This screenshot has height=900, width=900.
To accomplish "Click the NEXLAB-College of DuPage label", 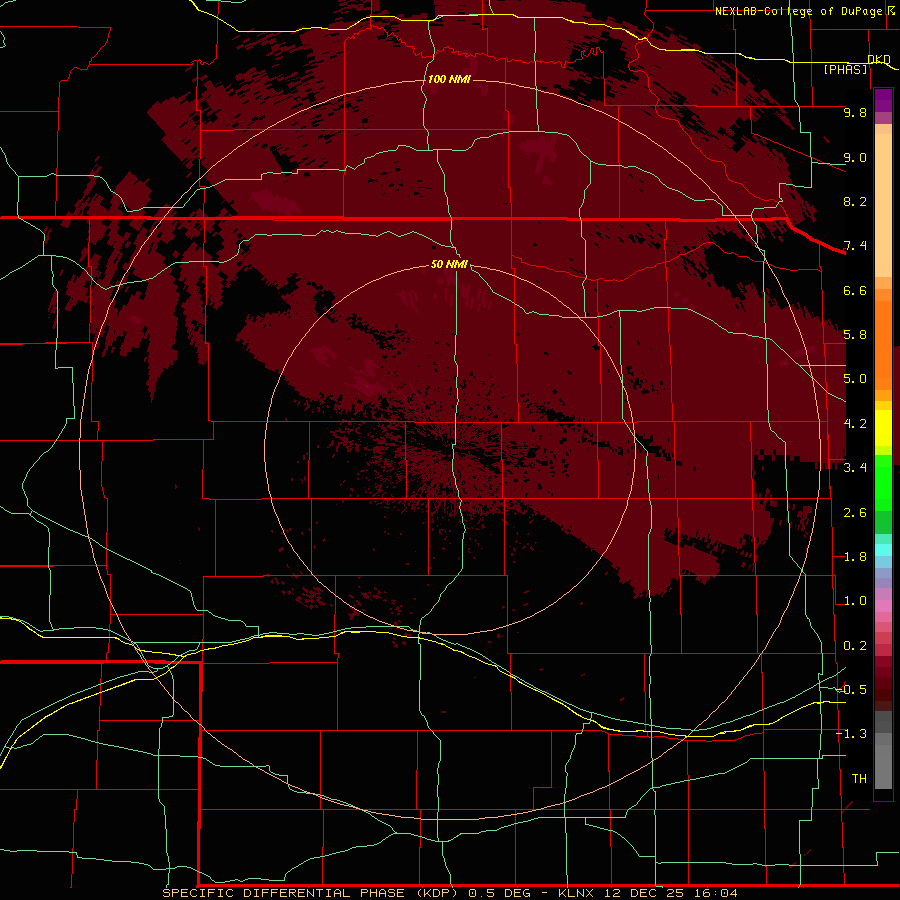I will (x=799, y=11).
